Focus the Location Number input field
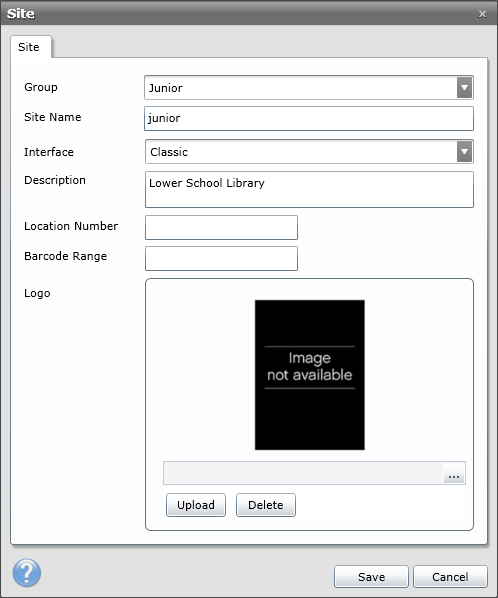Image resolution: width=498 pixels, height=598 pixels. [221, 227]
